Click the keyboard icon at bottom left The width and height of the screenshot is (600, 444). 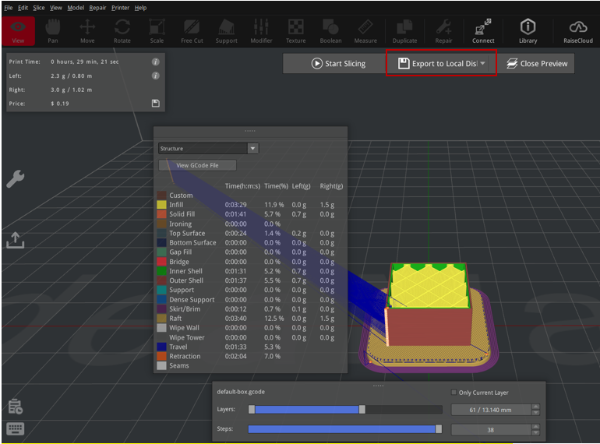point(16,430)
